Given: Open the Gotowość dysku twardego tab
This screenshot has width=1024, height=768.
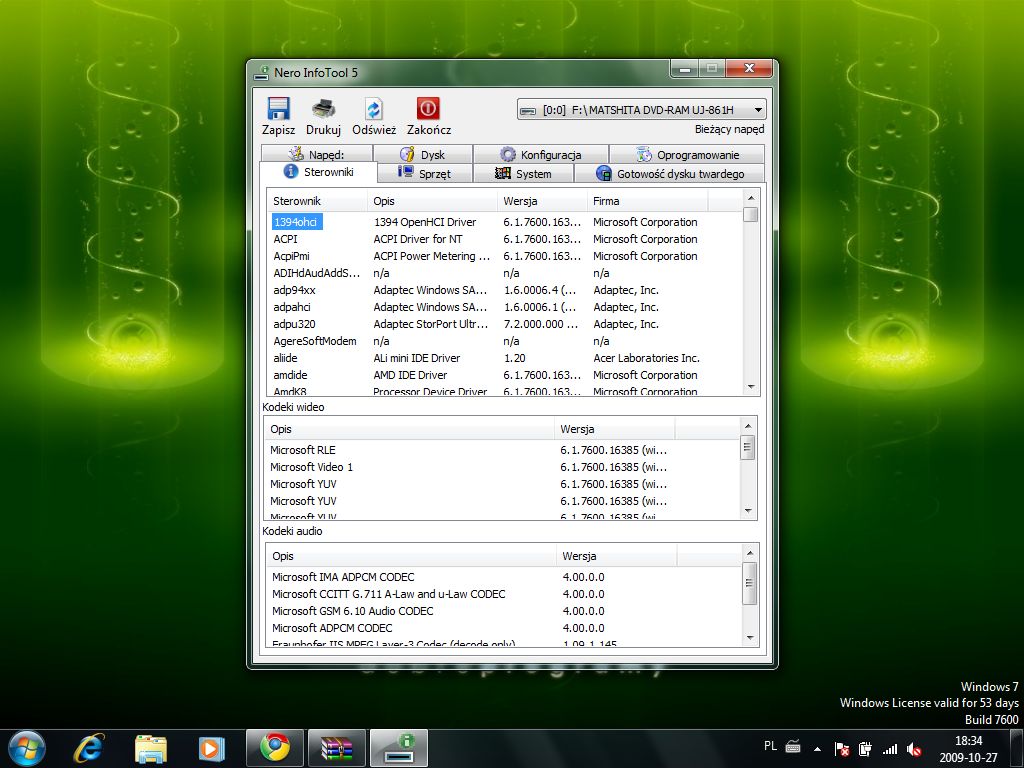Looking at the screenshot, I should coord(670,173).
